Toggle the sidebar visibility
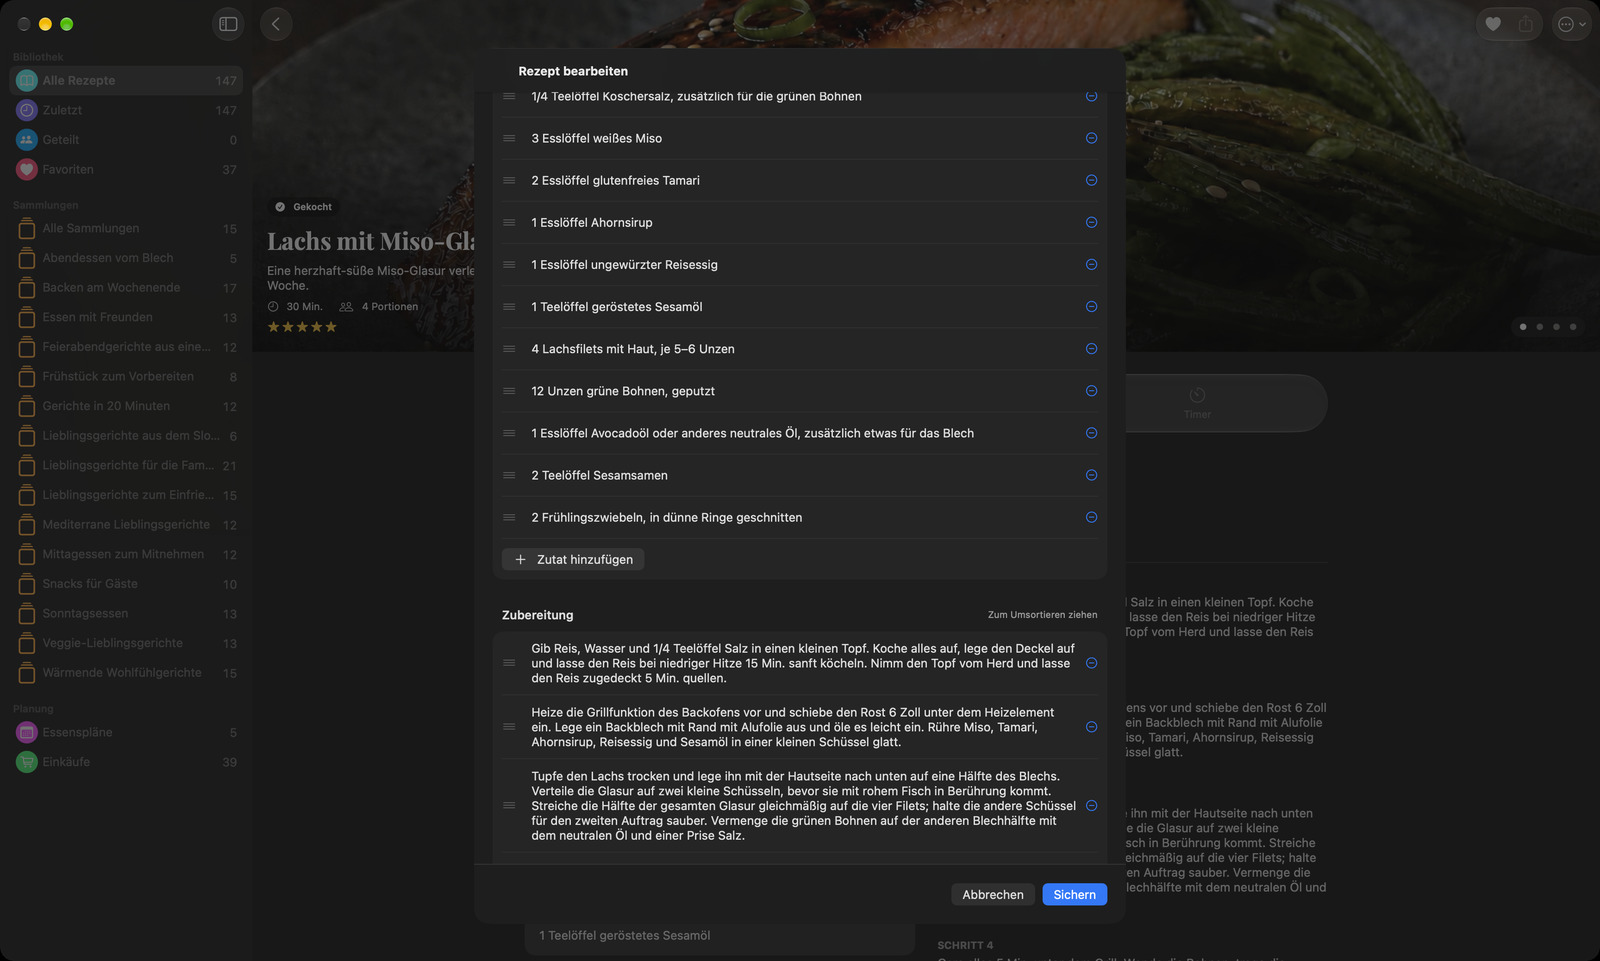This screenshot has height=961, width=1600. (x=228, y=24)
